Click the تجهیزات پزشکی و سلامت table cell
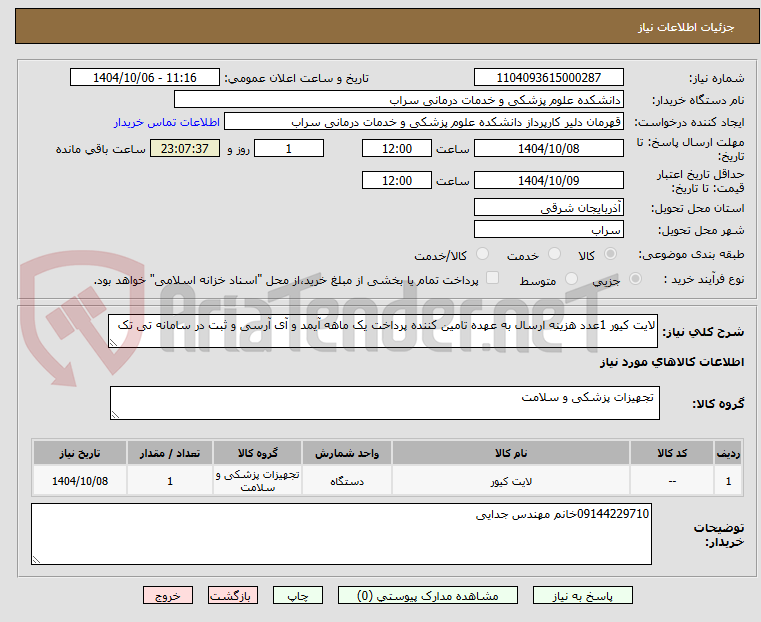761x622 pixels. pos(258,481)
